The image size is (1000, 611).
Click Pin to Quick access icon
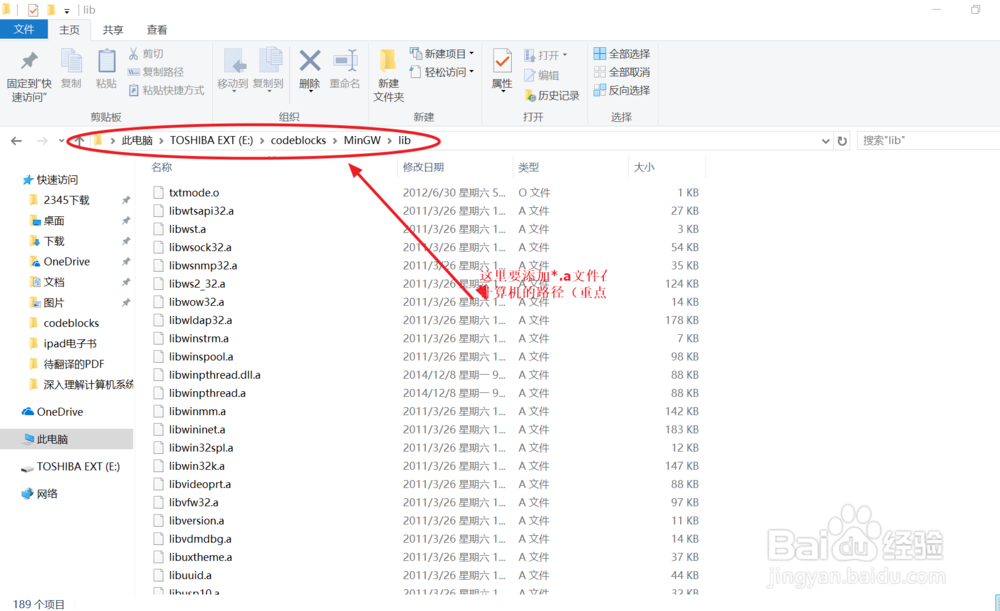[x=29, y=62]
